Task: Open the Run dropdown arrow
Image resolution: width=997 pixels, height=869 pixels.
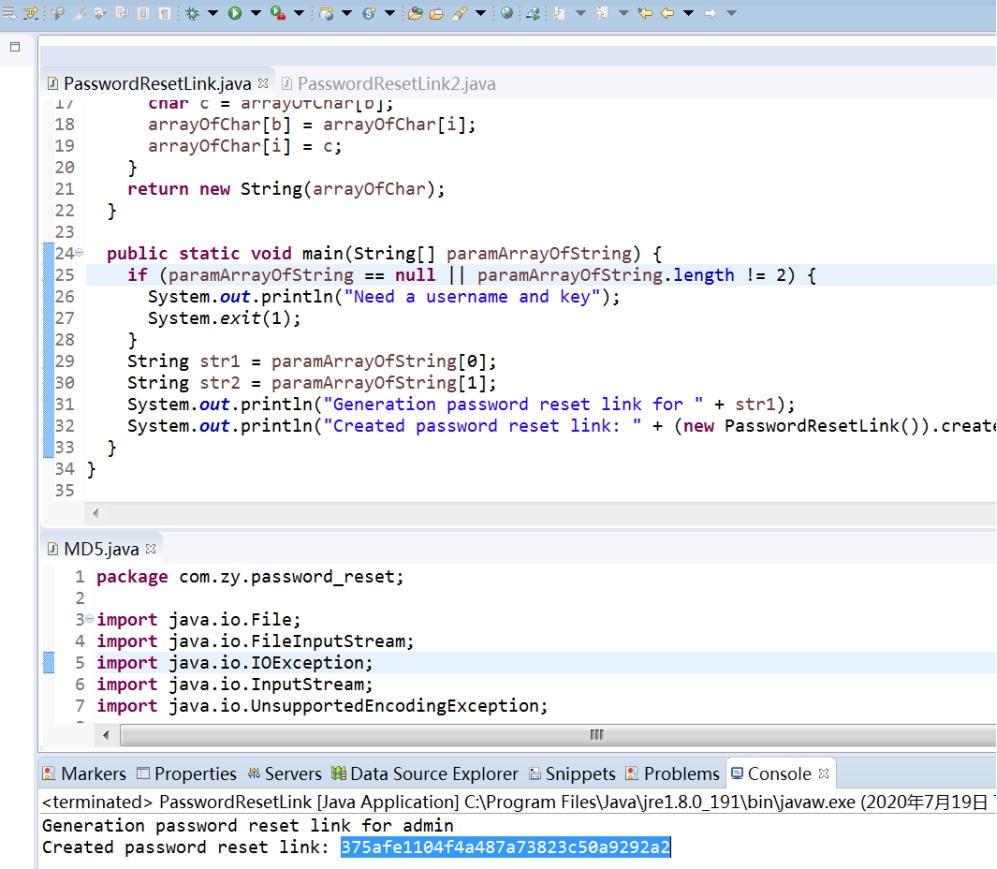Action: 256,13
